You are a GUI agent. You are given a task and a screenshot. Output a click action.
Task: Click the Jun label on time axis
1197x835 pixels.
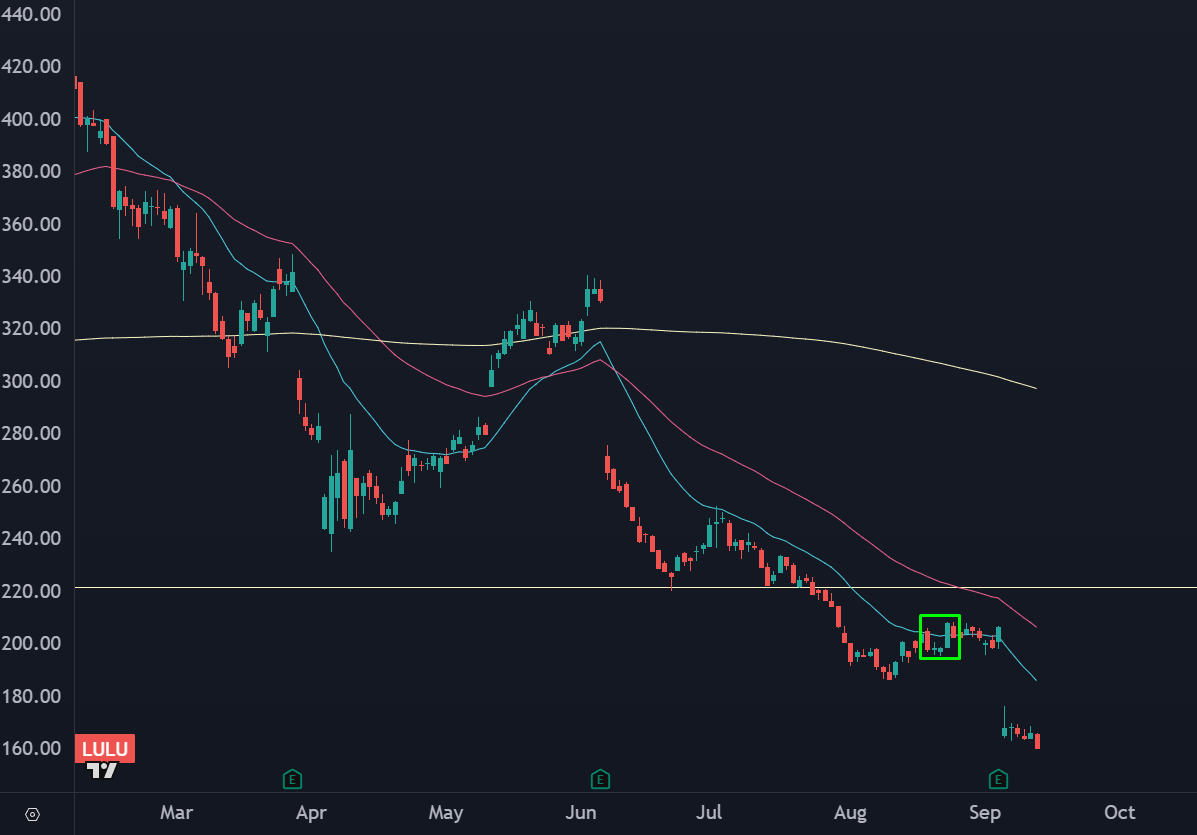click(581, 813)
